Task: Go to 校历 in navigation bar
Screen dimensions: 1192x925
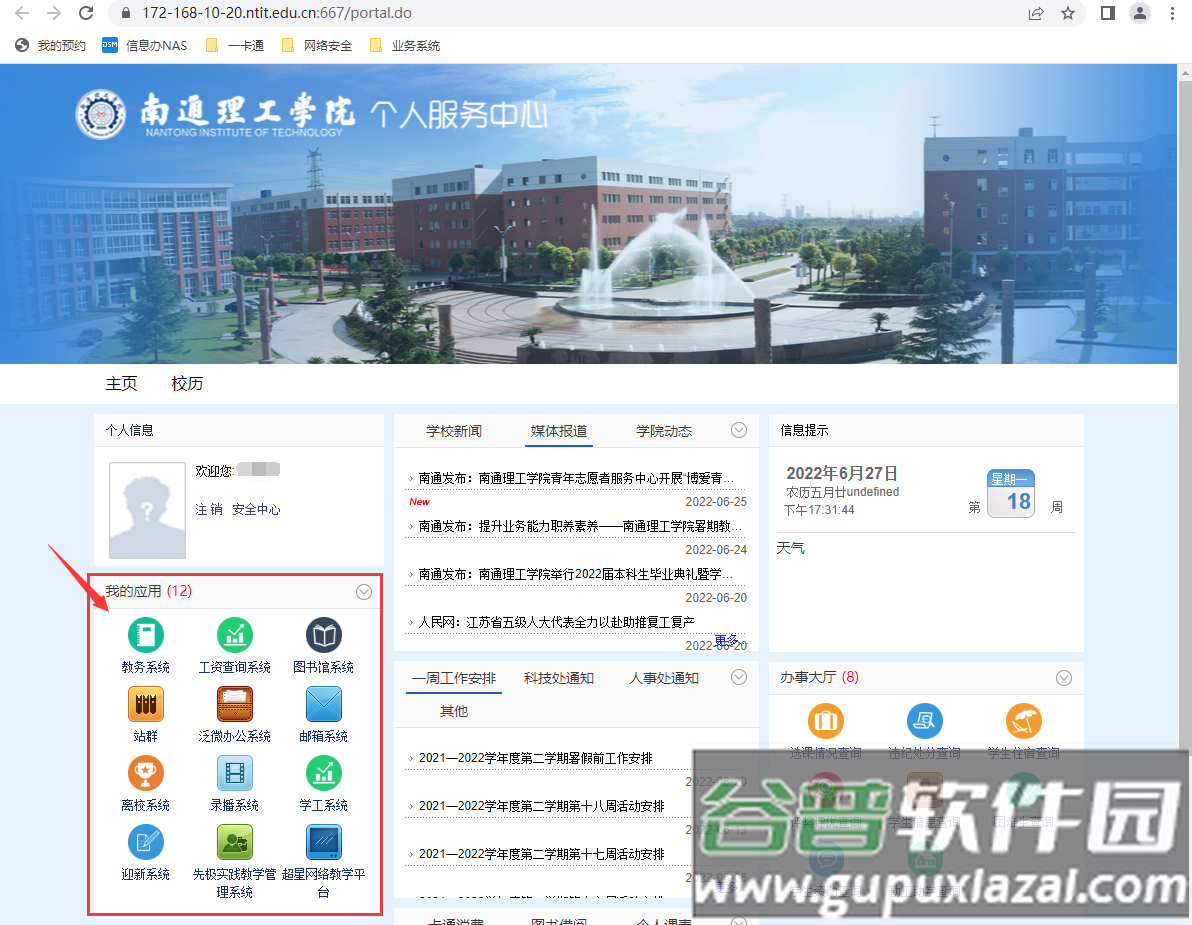Action: pos(187,384)
